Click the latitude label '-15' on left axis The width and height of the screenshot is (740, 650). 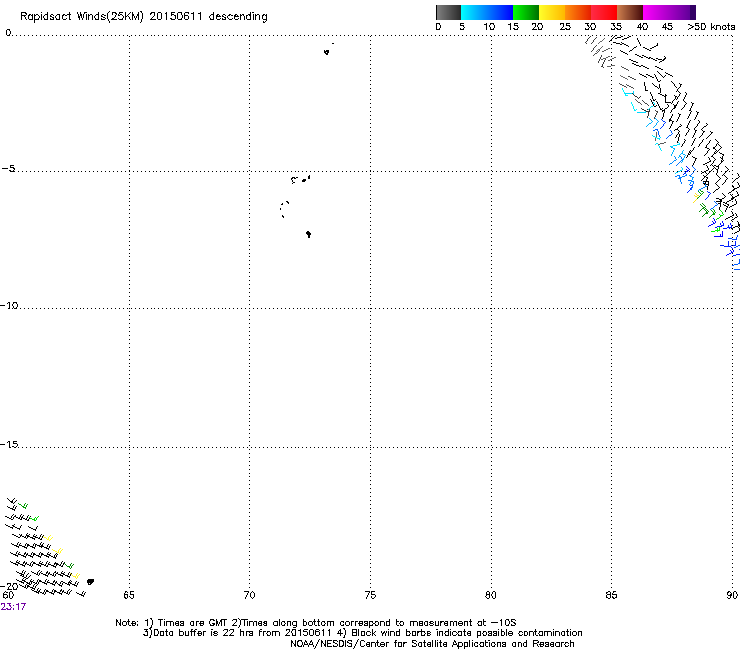coord(9,444)
